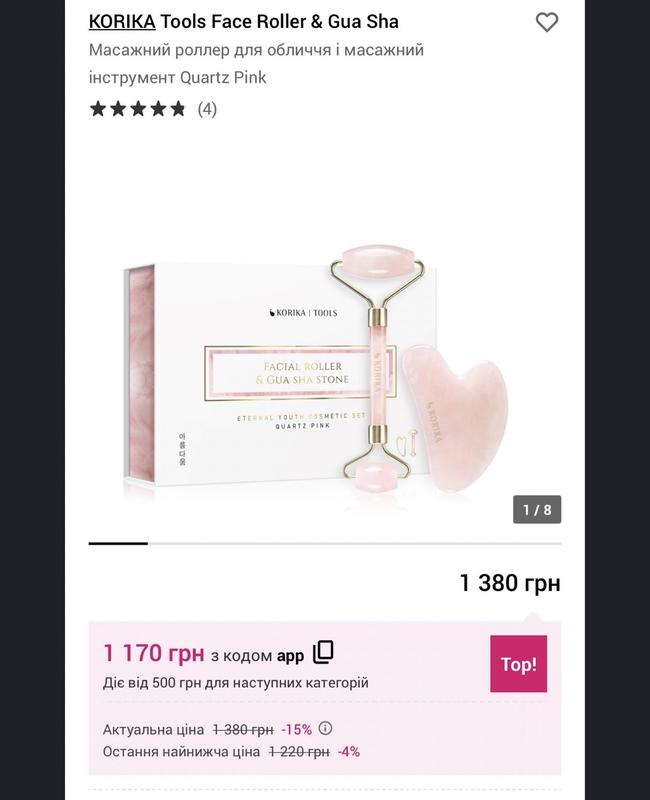650x800 pixels.
Task: Click the crossed-out 1 220 грн lowest price
Action: (299, 752)
